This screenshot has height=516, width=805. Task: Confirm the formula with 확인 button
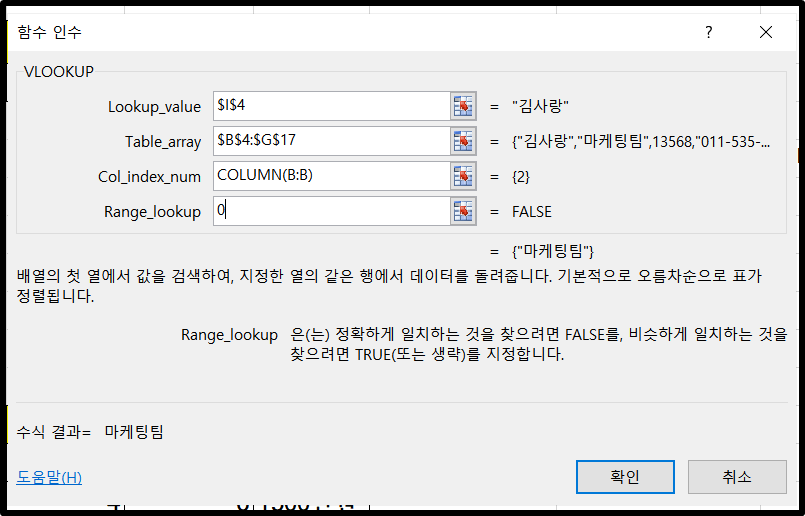coord(625,476)
